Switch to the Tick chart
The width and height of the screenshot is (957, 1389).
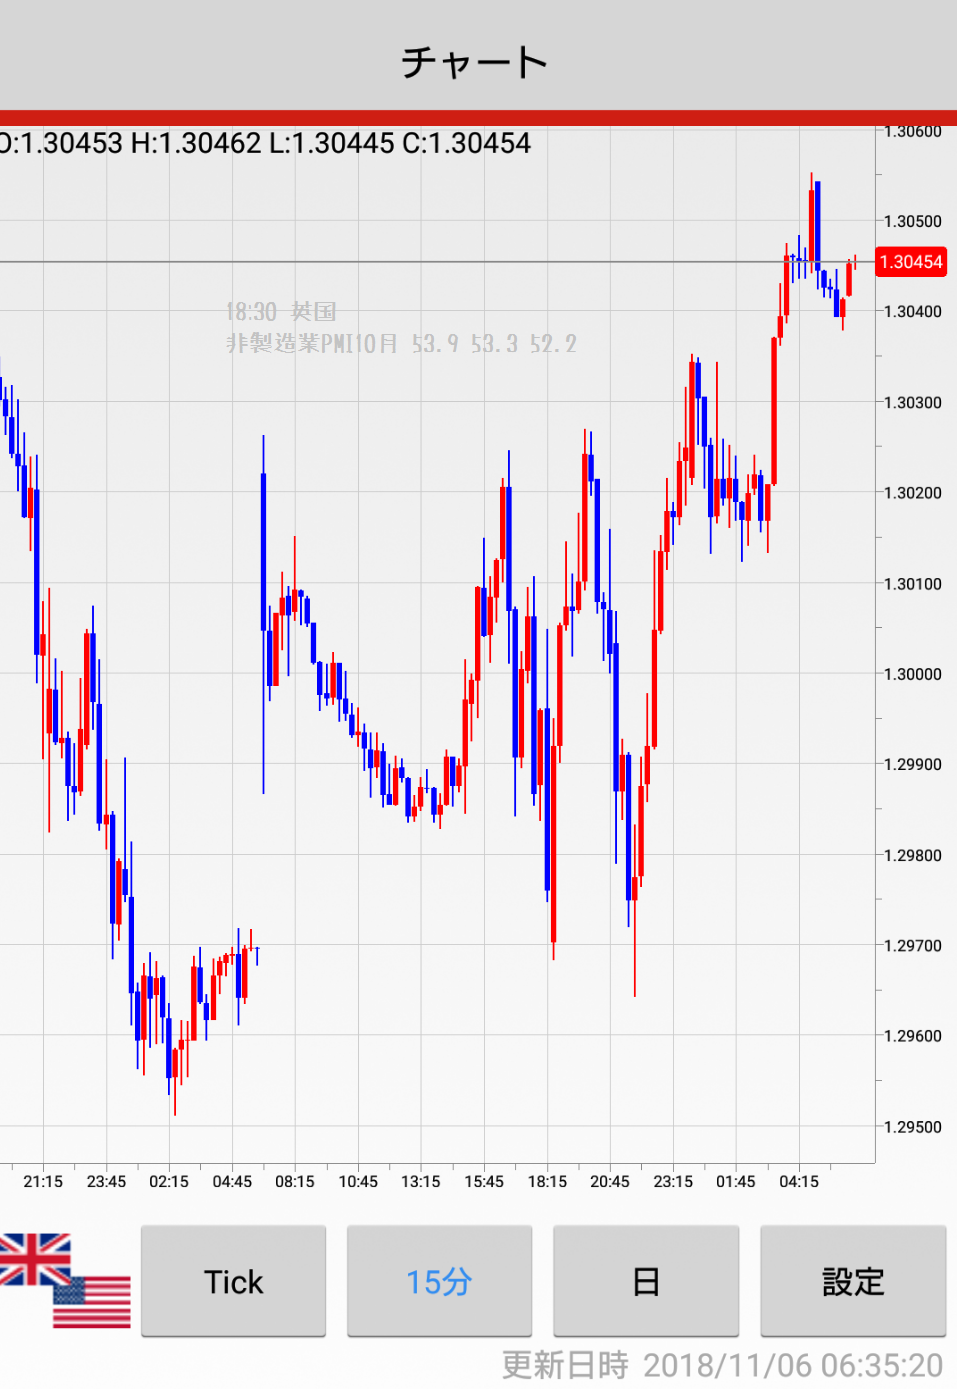click(233, 1281)
